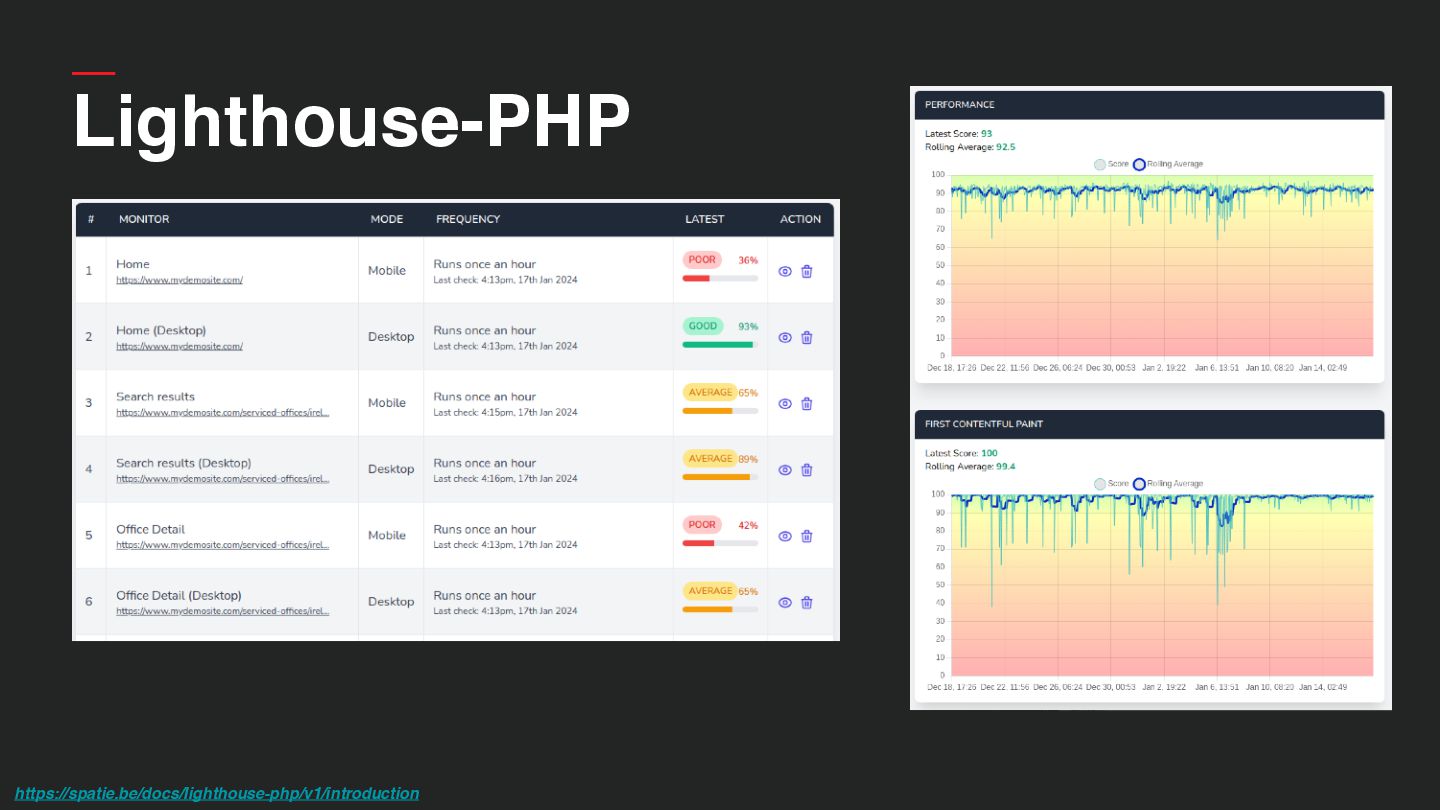Viewport: 1440px width, 810px height.
Task: Click the green 93% progress bar
Action: pos(720,344)
